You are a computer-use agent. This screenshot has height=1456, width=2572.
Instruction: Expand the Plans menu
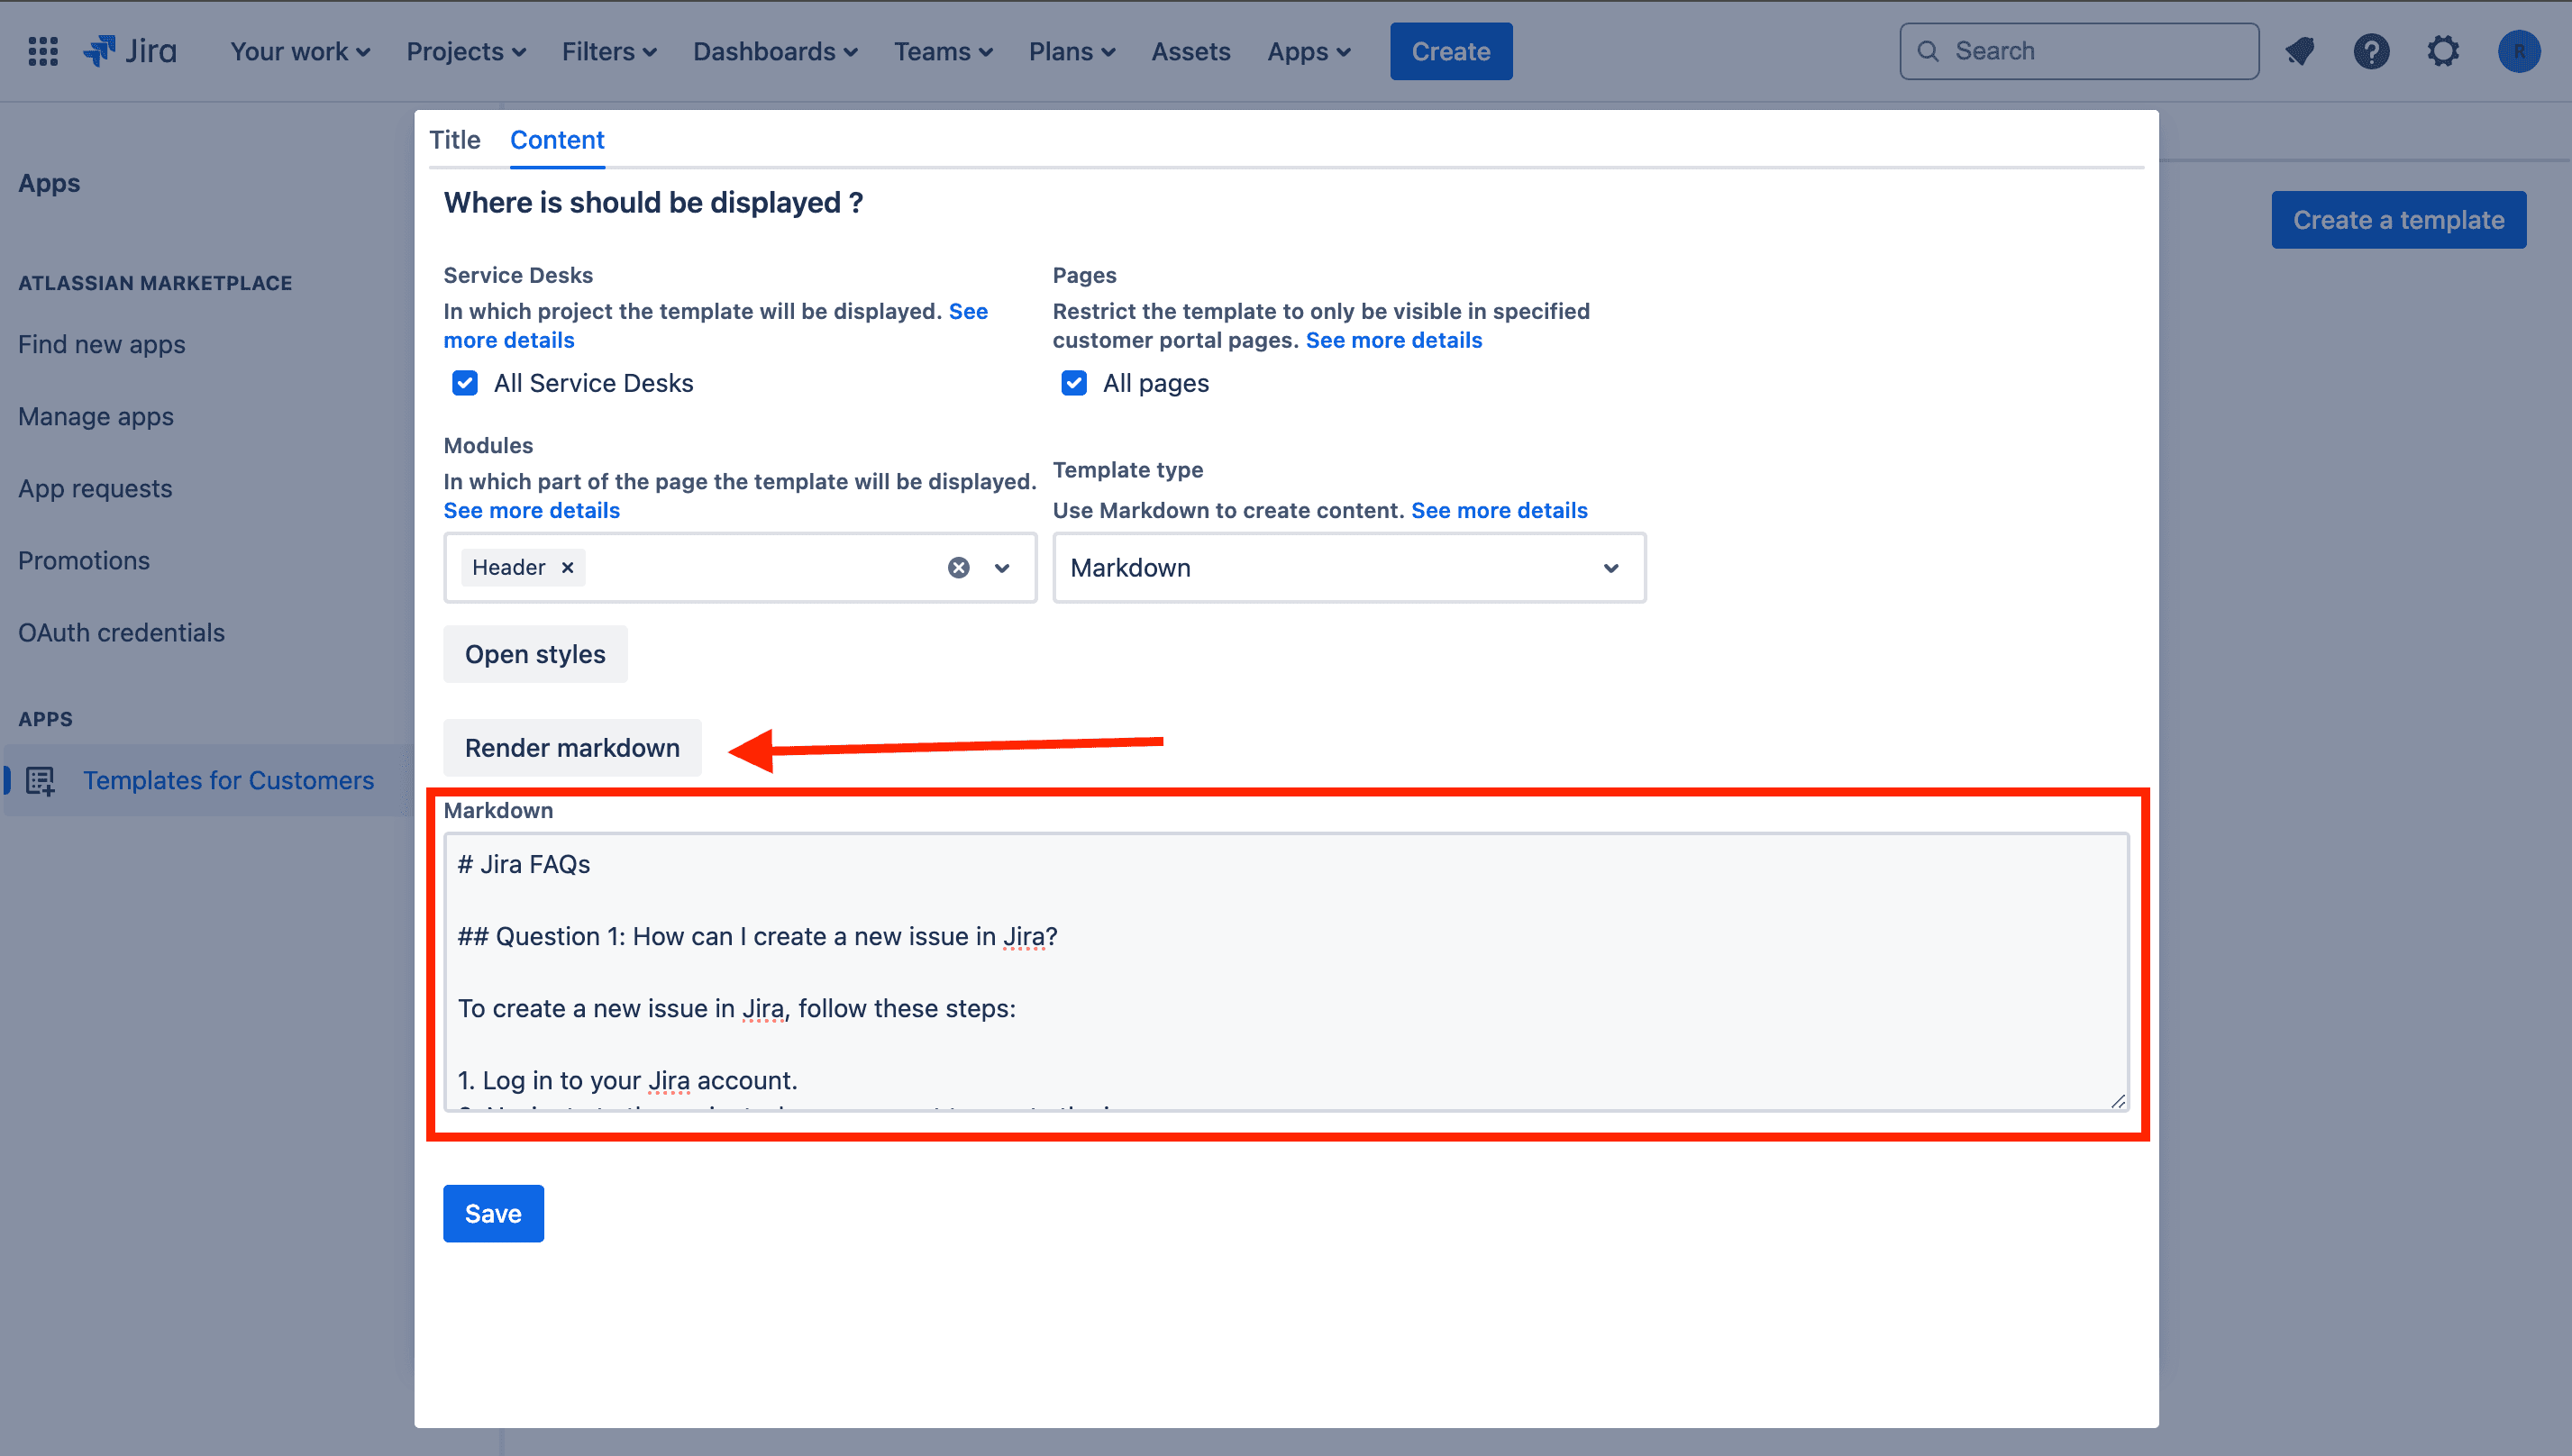[1072, 51]
